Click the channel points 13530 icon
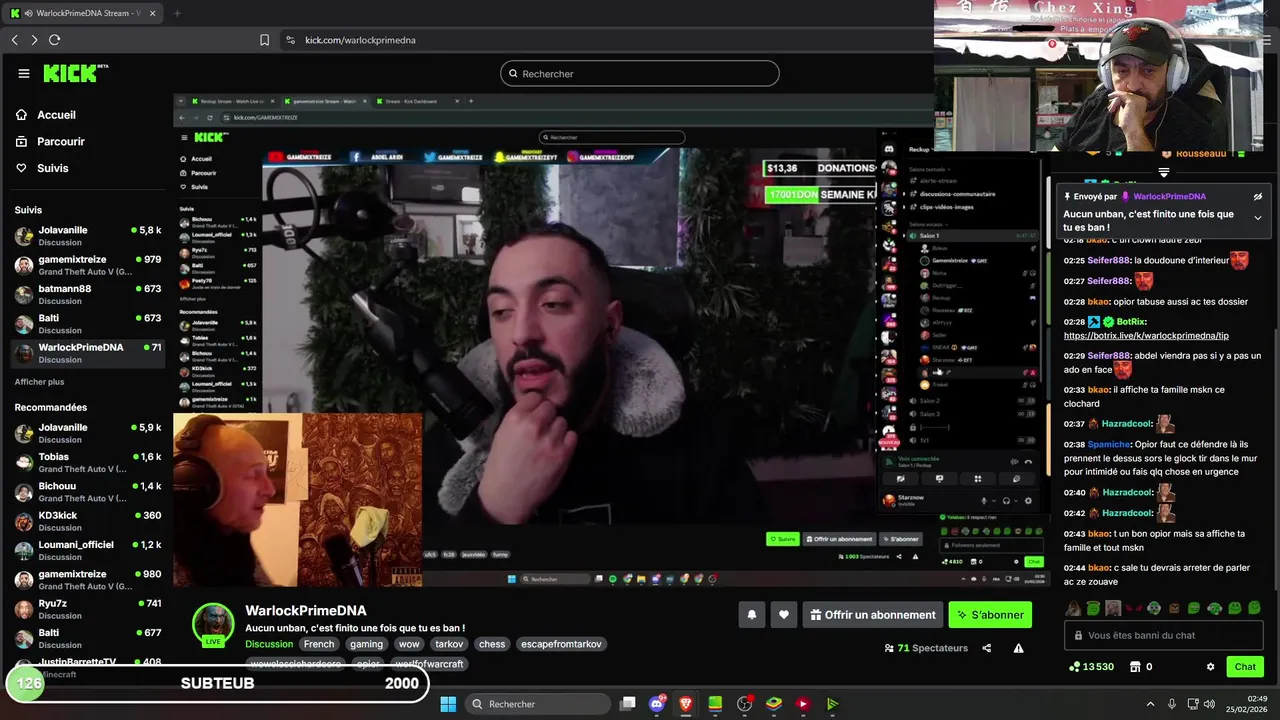 1075,667
